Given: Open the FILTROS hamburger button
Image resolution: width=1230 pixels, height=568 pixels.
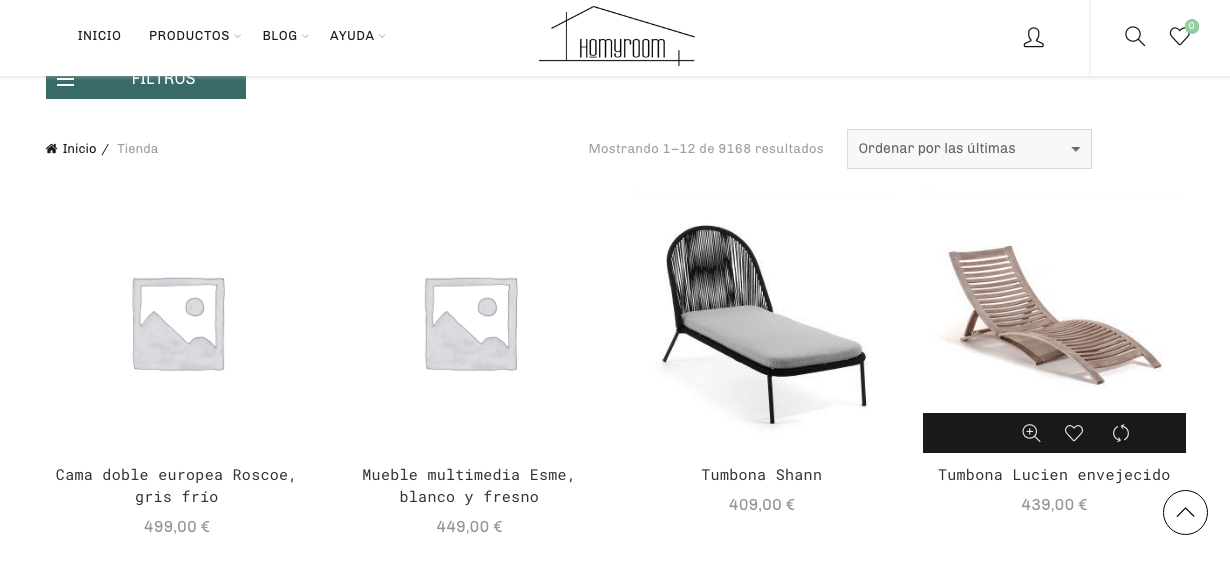Looking at the screenshot, I should (146, 80).
